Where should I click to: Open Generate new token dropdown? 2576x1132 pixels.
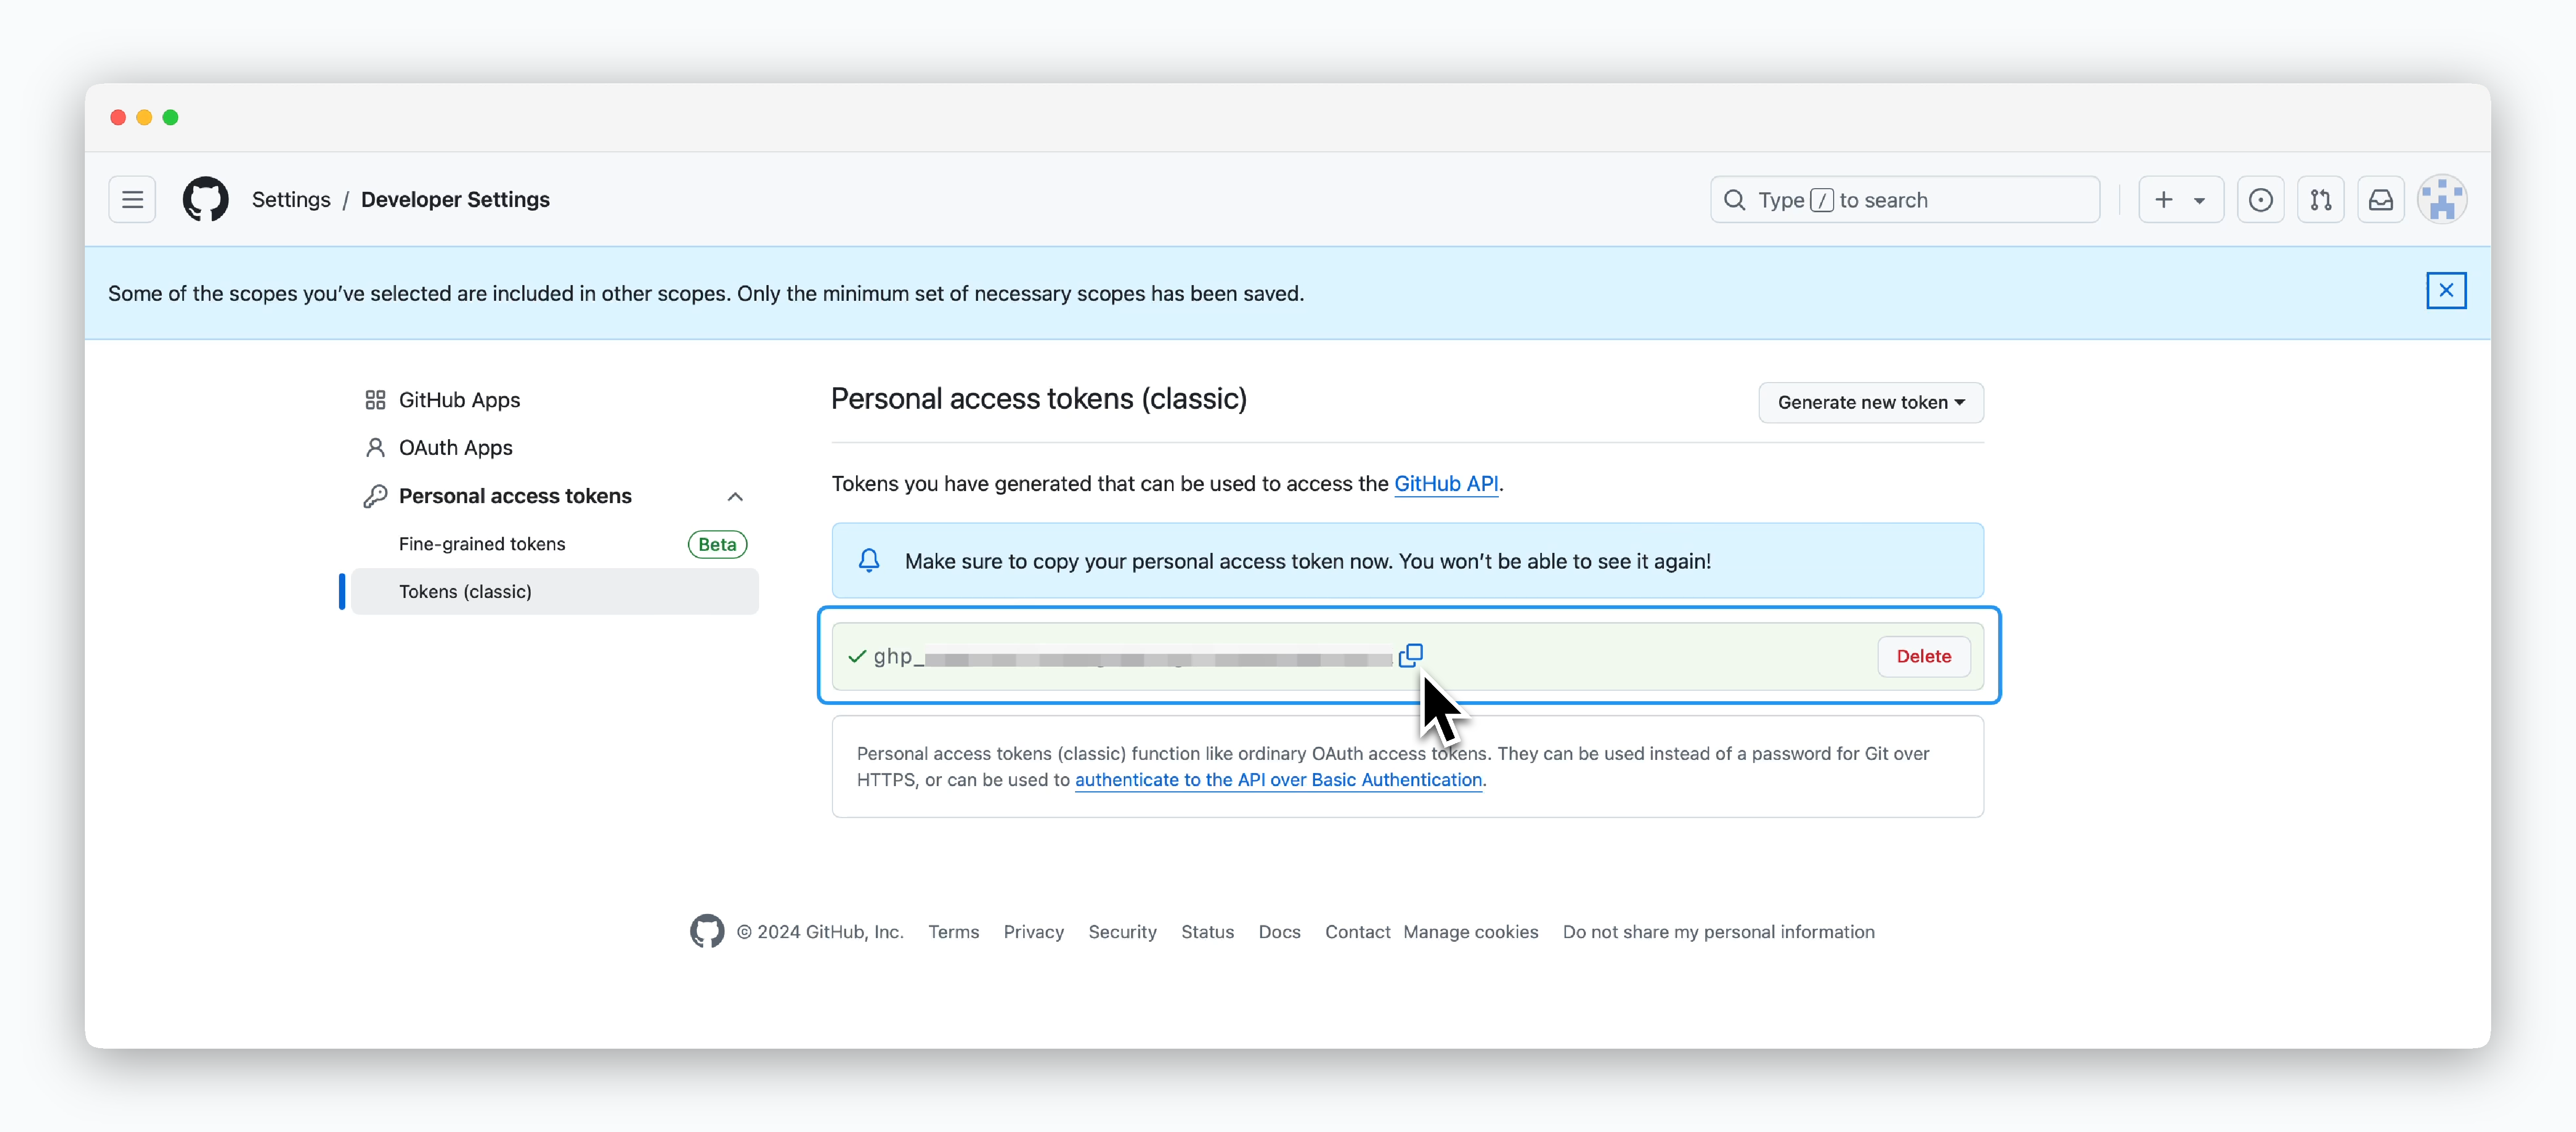pos(1871,403)
